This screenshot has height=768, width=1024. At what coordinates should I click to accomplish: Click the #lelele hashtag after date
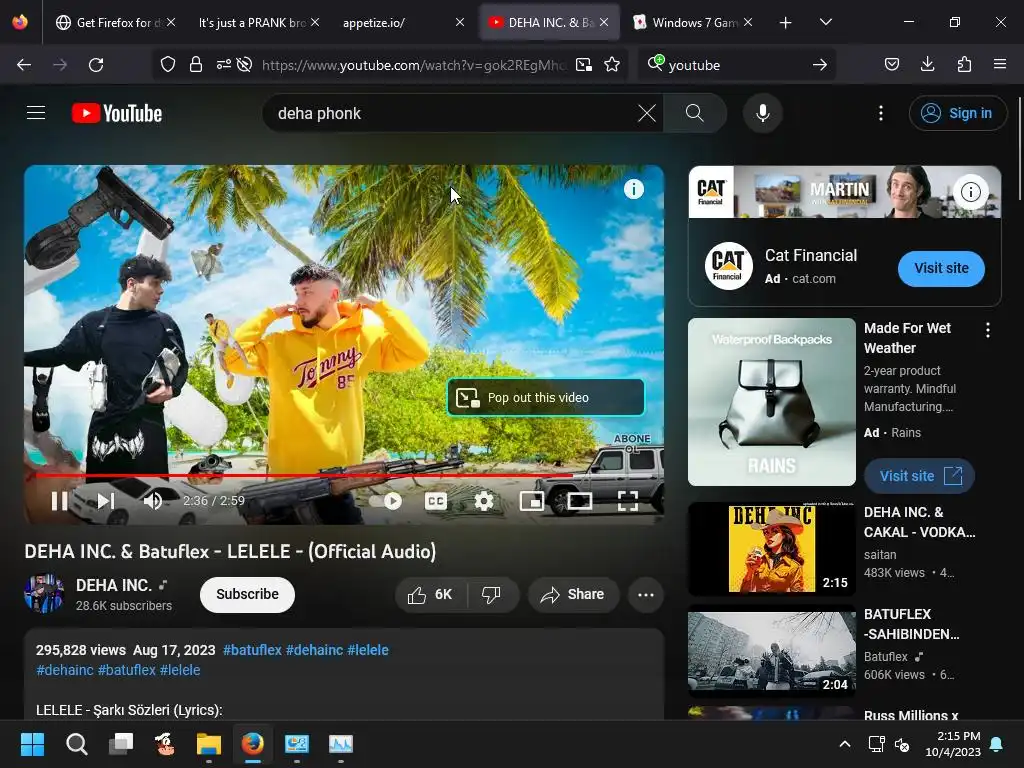(x=368, y=650)
